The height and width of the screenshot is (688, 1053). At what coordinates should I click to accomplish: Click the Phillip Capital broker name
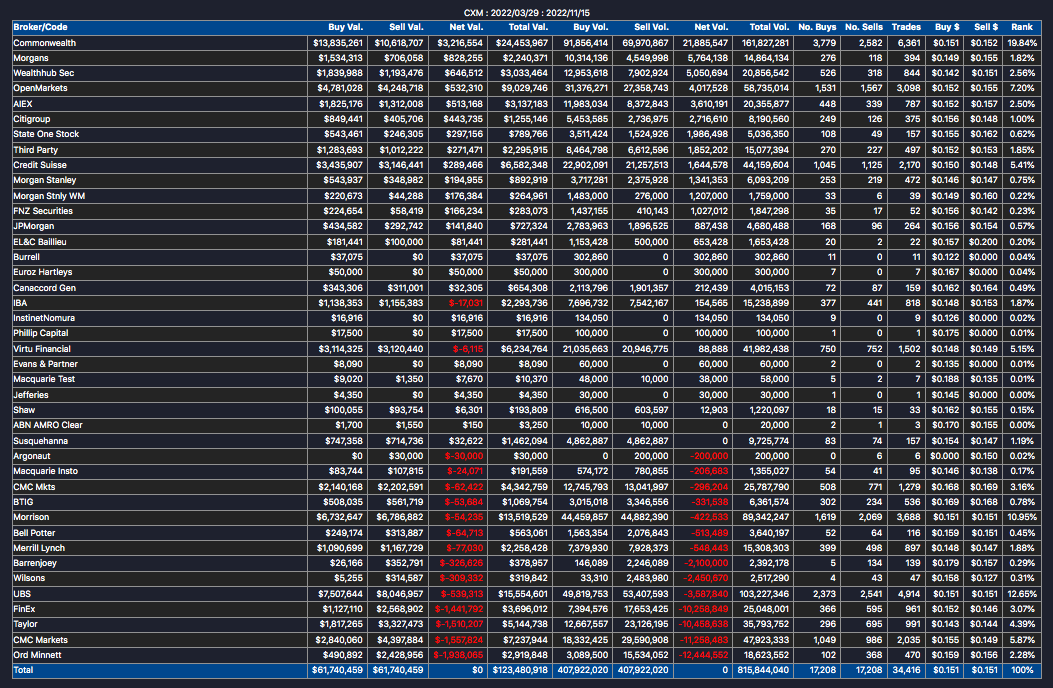(40, 333)
